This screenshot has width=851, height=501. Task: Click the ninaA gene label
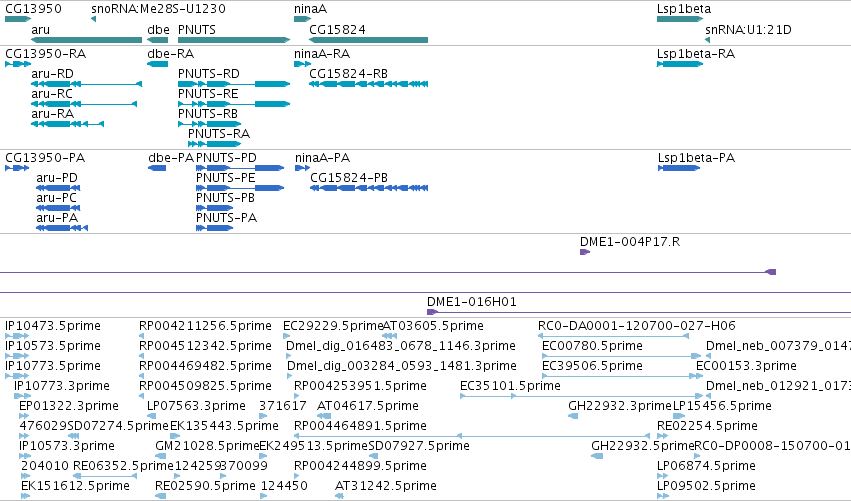(310, 9)
